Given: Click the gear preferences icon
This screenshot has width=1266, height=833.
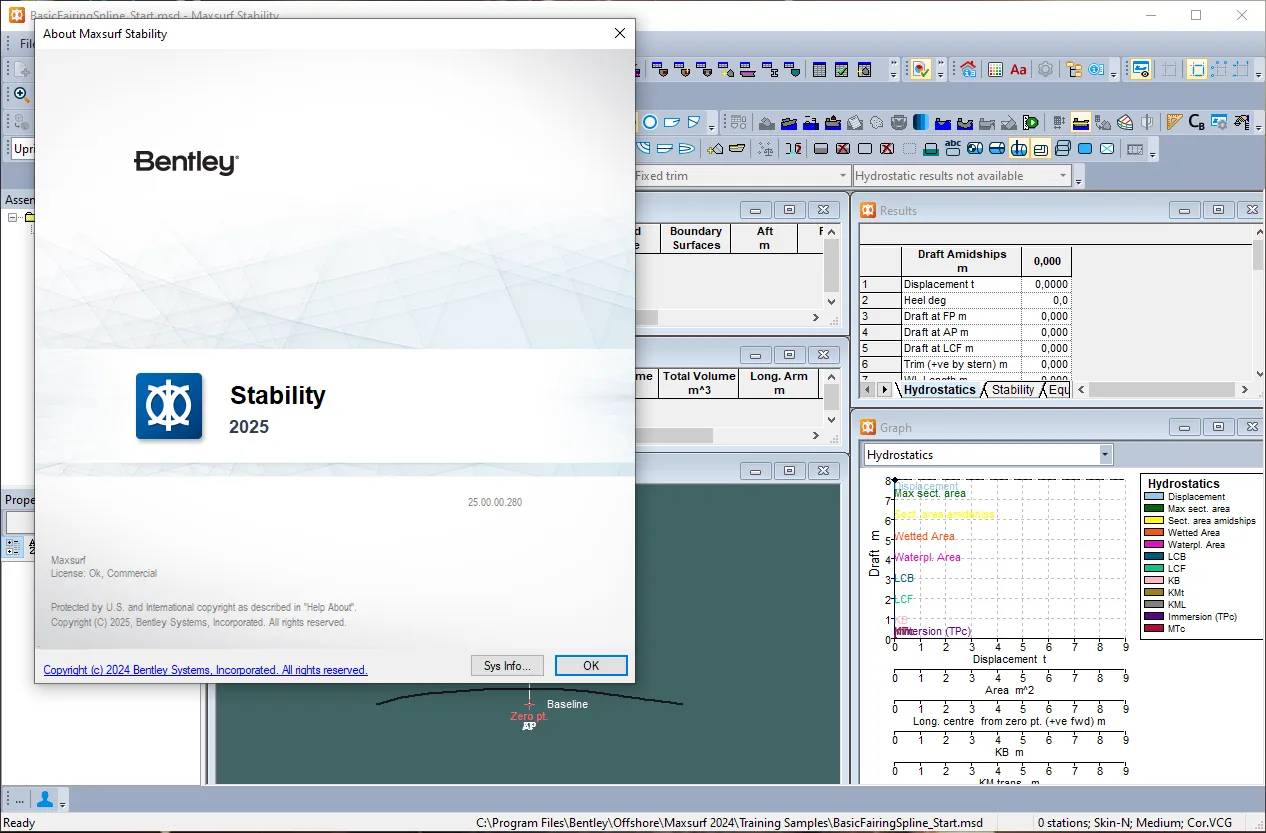Looking at the screenshot, I should click(1045, 70).
